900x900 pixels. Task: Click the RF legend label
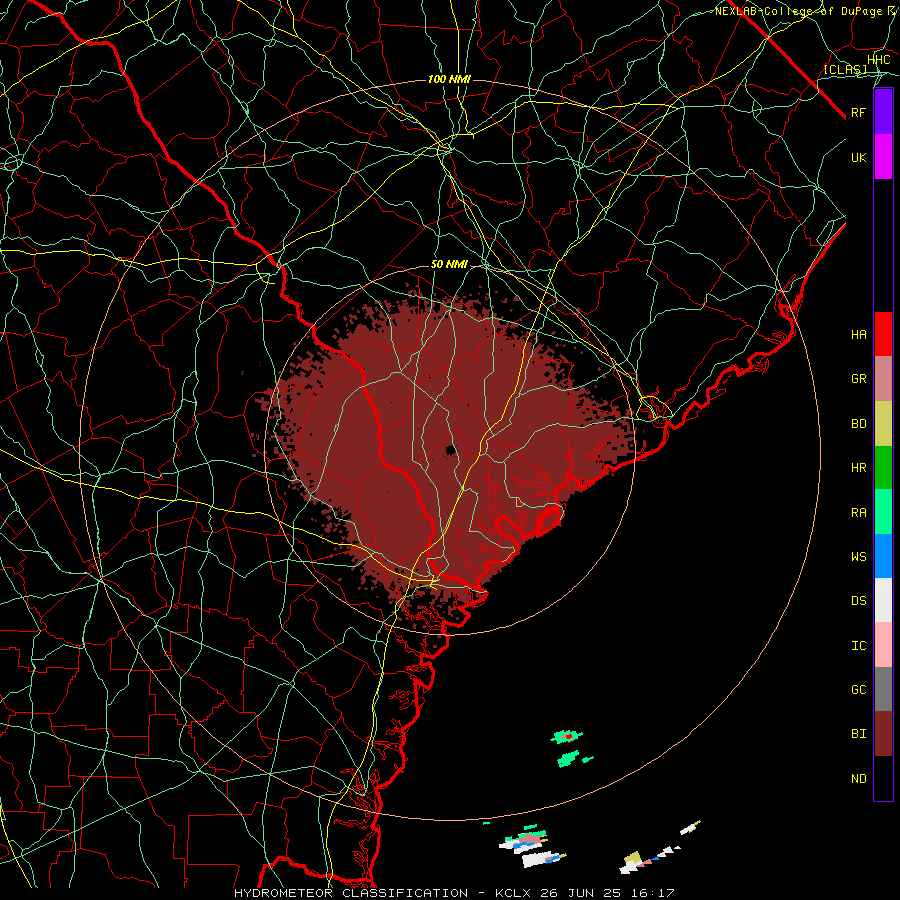pyautogui.click(x=858, y=112)
